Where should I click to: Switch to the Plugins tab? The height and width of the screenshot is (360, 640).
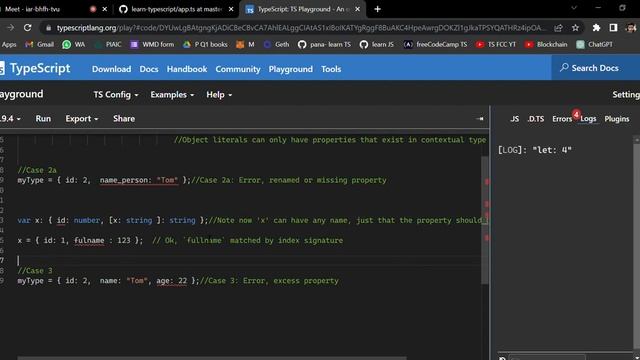617,119
